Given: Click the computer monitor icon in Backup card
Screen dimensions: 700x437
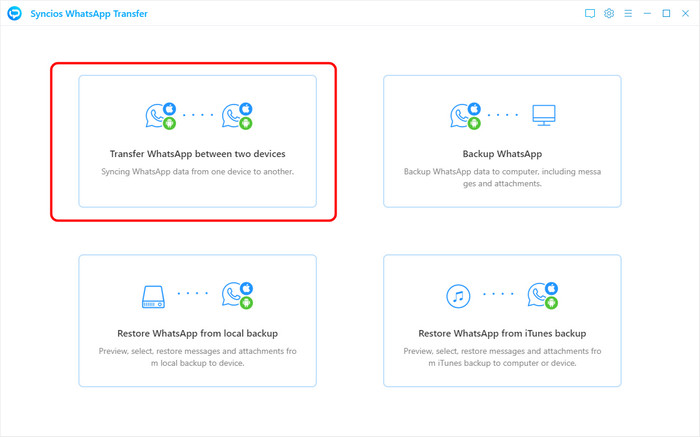Looking at the screenshot, I should pyautogui.click(x=544, y=115).
